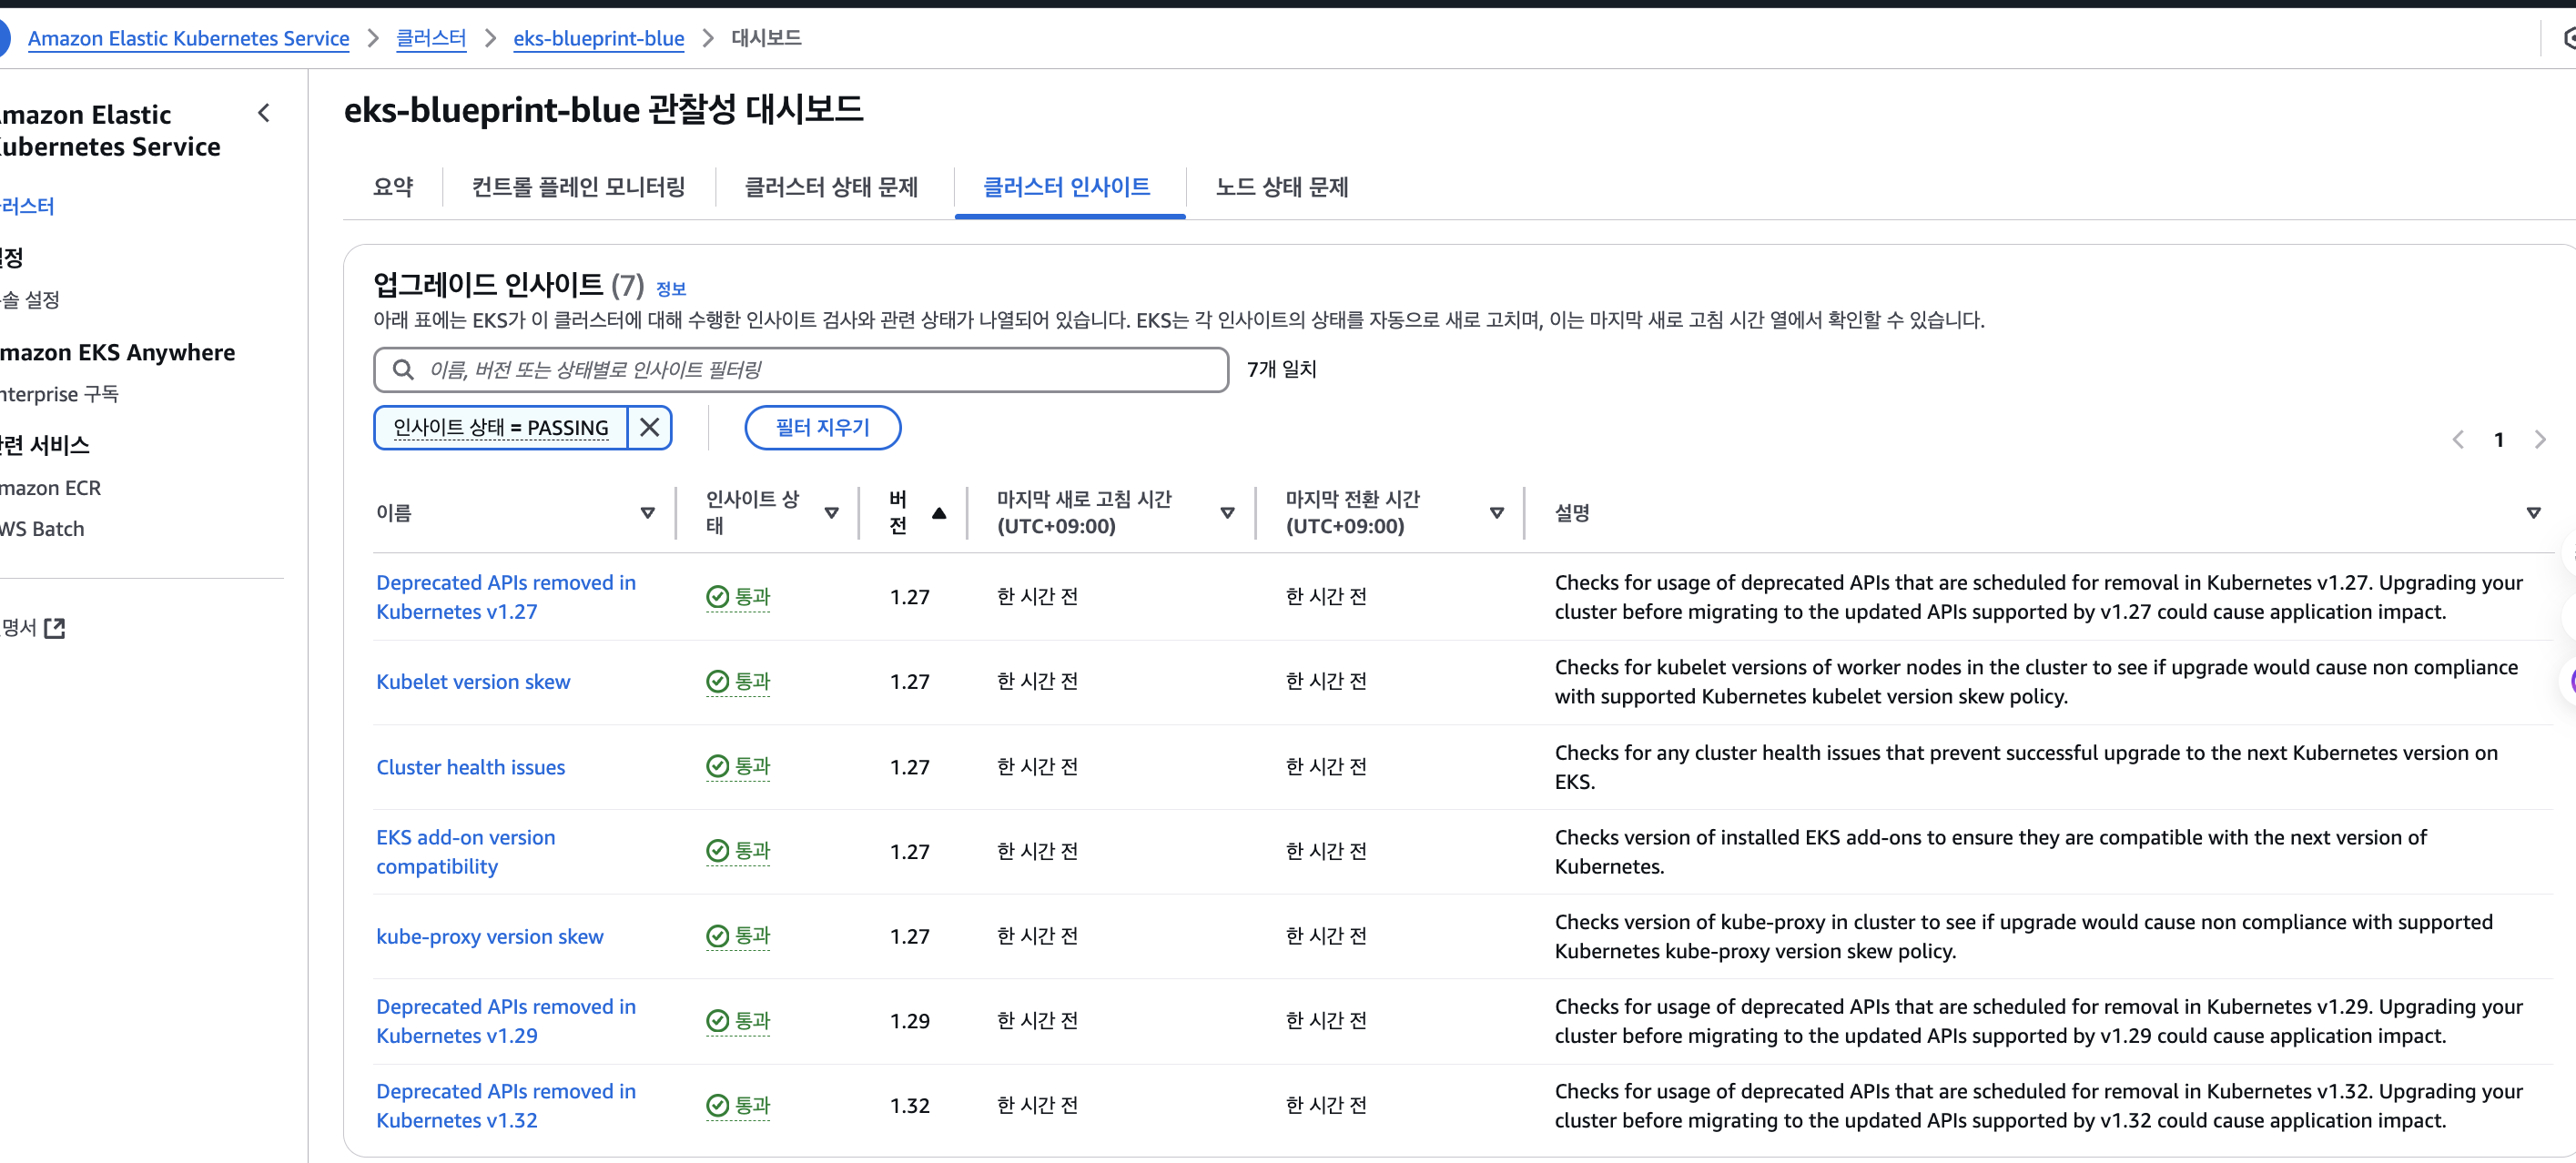This screenshot has width=2576, height=1163.
Task: Go to next page with right pagination arrow
Action: [2540, 440]
